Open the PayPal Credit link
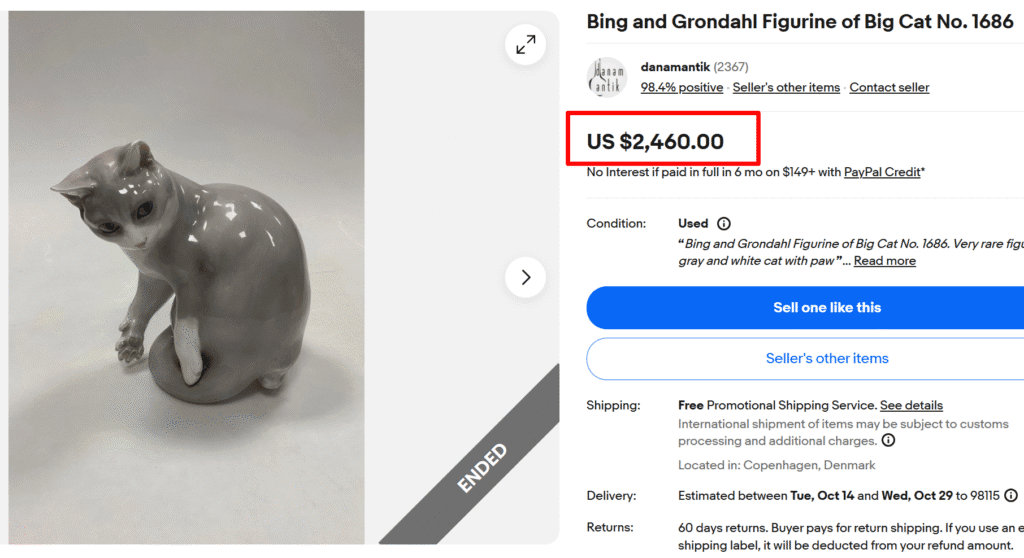The height and width of the screenshot is (558, 1024). [x=882, y=172]
